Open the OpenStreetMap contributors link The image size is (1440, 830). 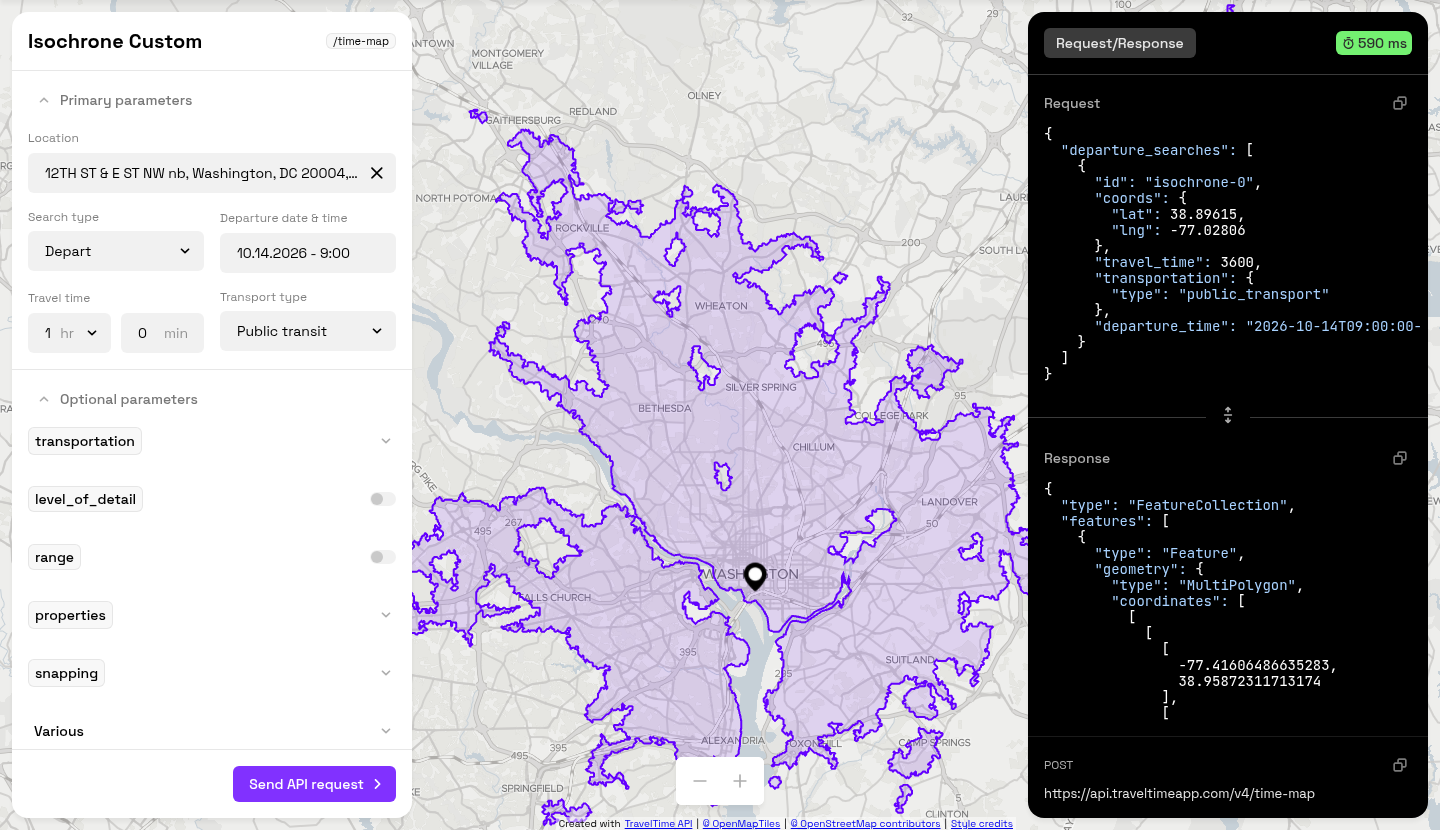tap(865, 824)
